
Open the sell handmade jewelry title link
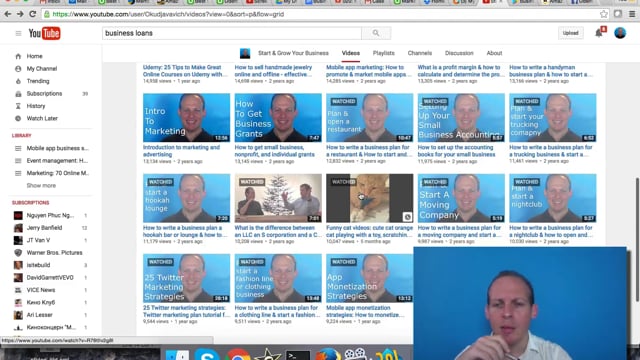tap(274, 71)
